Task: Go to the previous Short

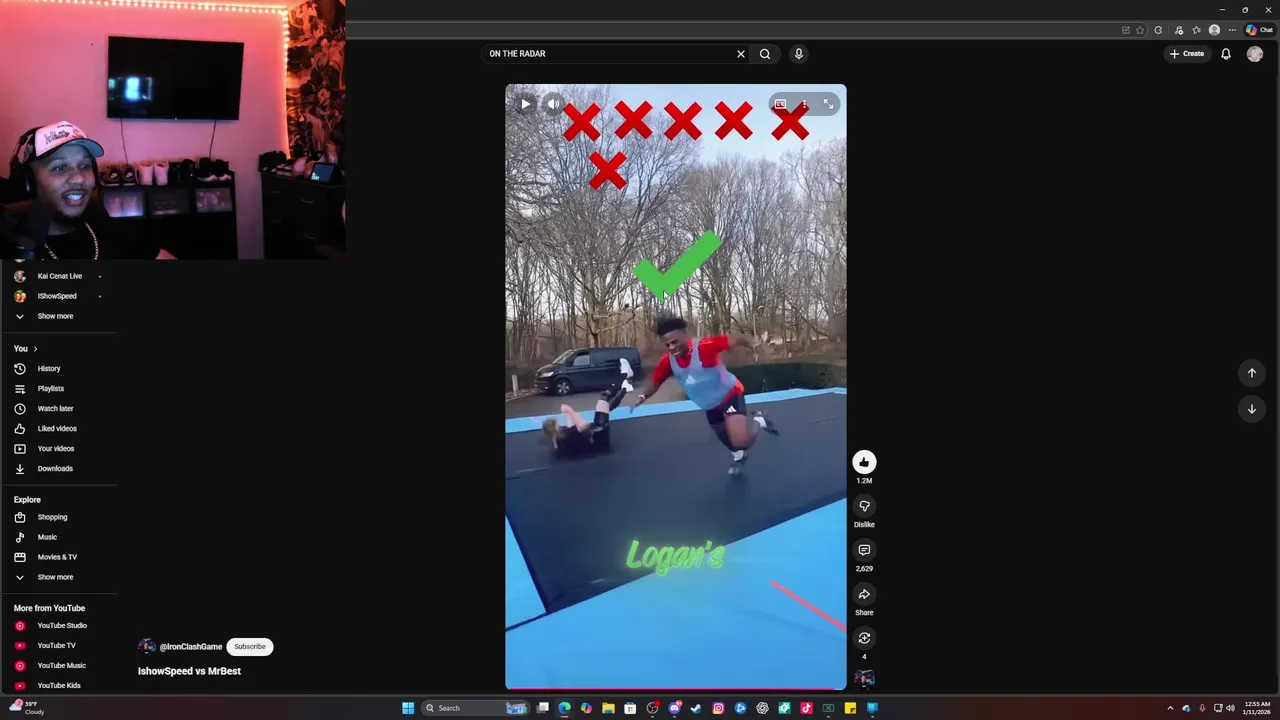Action: [x=1251, y=373]
